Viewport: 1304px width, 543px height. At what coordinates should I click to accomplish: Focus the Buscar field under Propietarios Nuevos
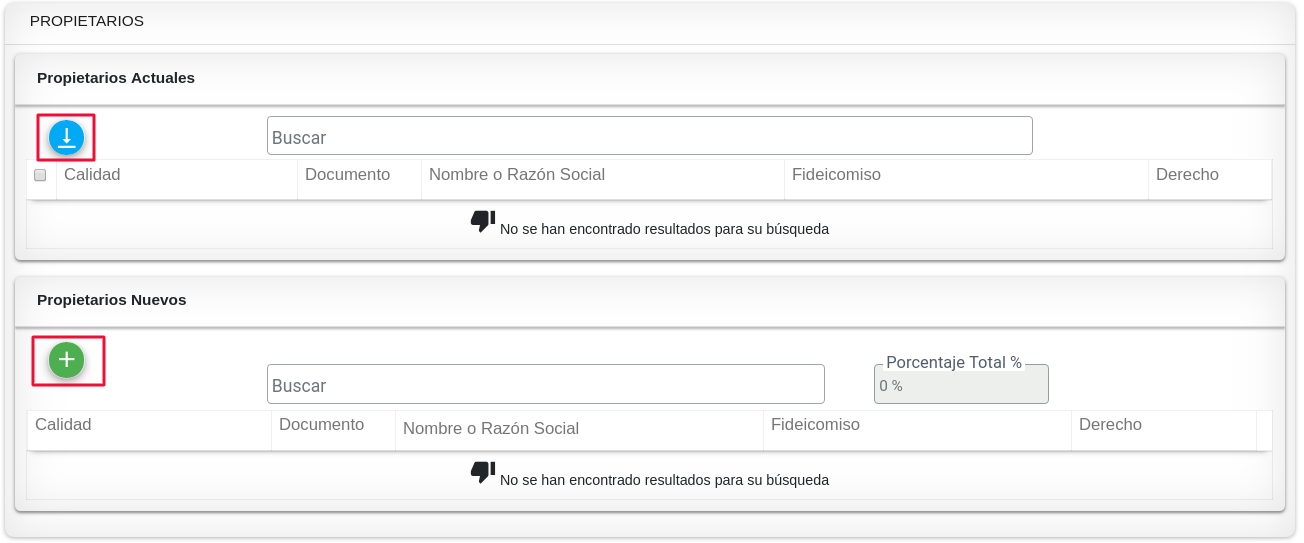pos(546,384)
